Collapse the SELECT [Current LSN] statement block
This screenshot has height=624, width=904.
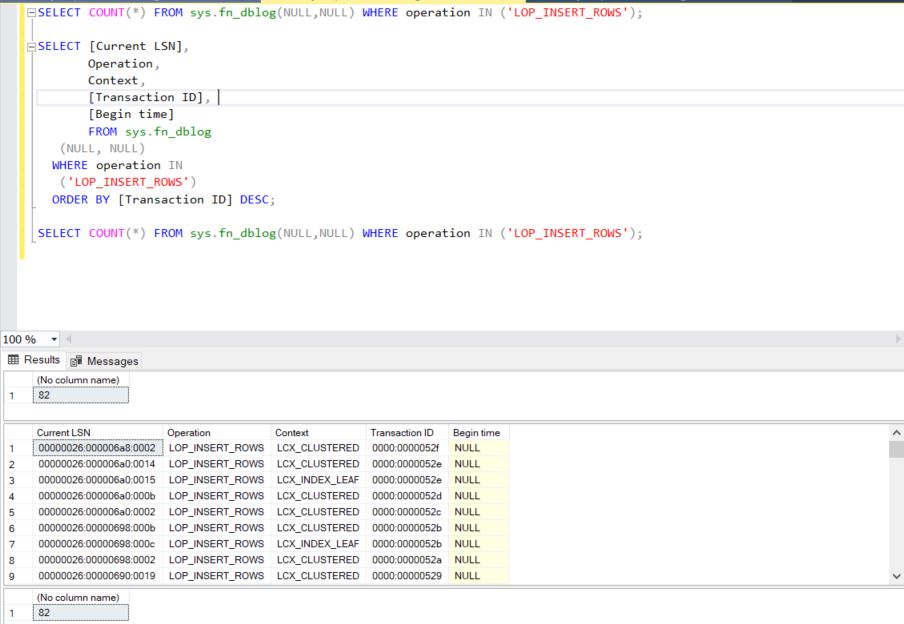32,47
